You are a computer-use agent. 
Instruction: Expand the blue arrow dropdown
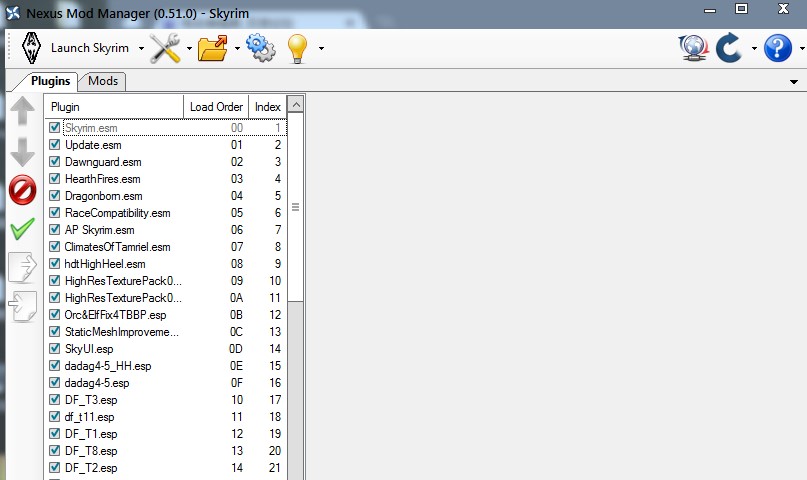pyautogui.click(x=754, y=48)
